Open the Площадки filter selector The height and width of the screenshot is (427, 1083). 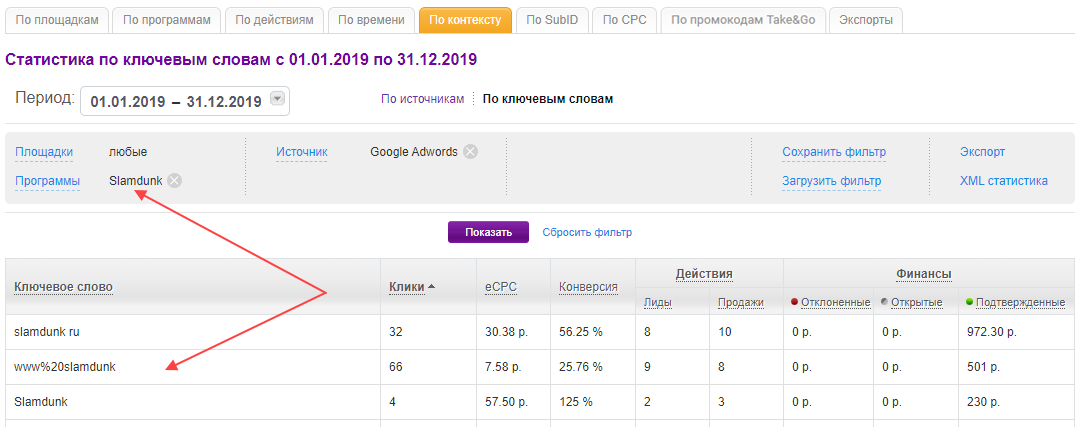click(x=44, y=152)
